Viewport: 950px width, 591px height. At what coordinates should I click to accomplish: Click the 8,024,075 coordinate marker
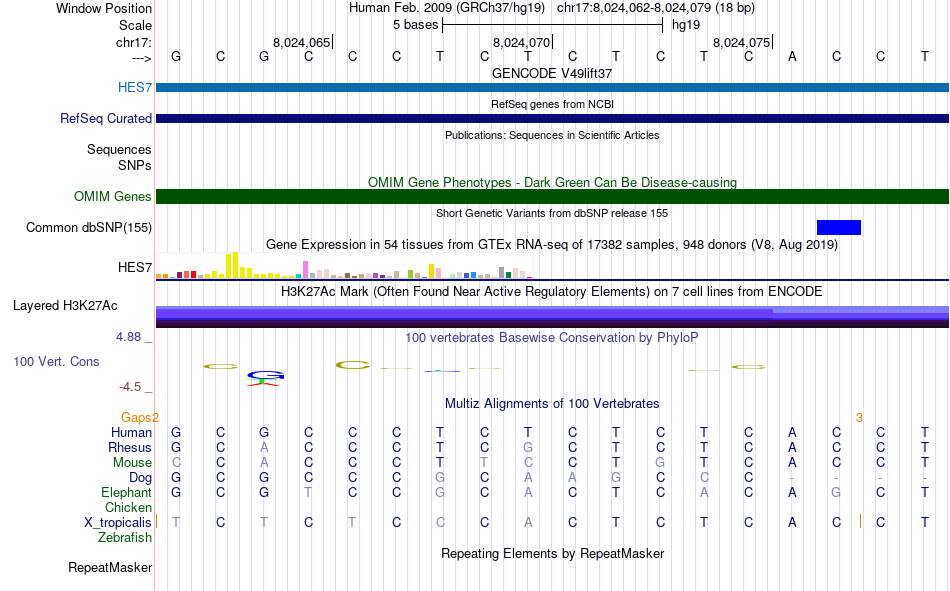(742, 42)
